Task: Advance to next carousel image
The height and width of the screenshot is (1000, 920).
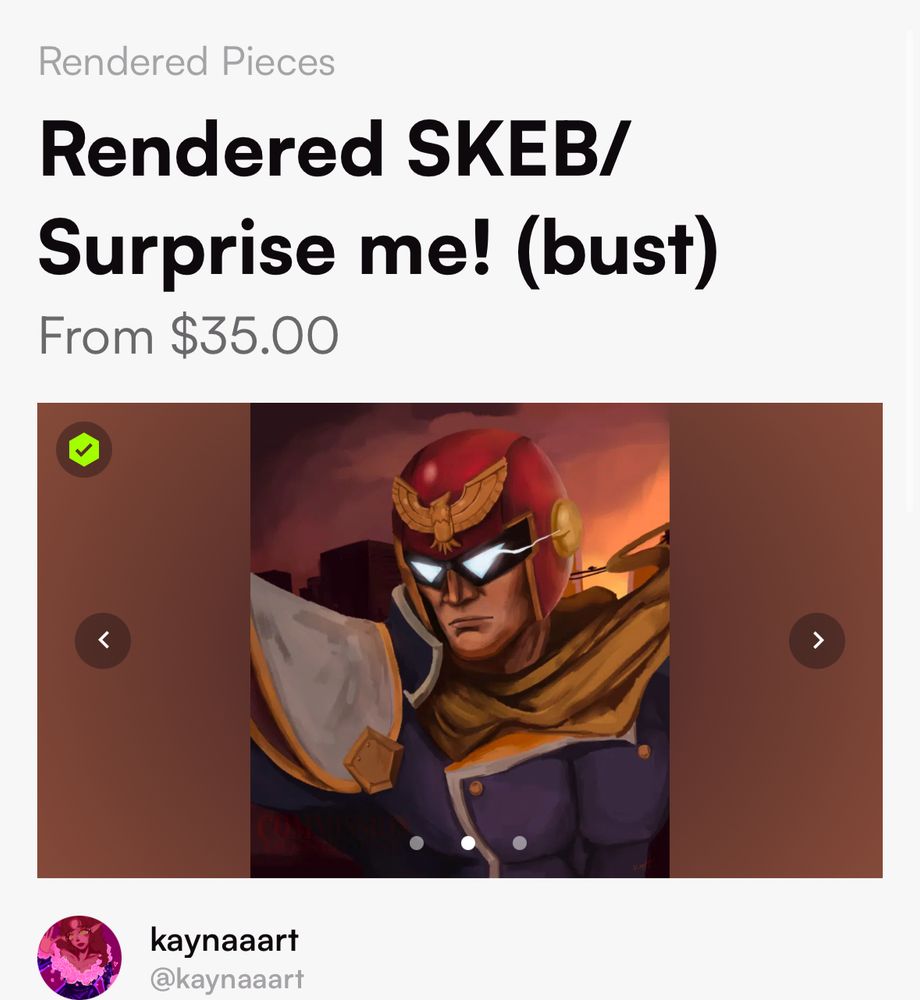Action: point(817,640)
